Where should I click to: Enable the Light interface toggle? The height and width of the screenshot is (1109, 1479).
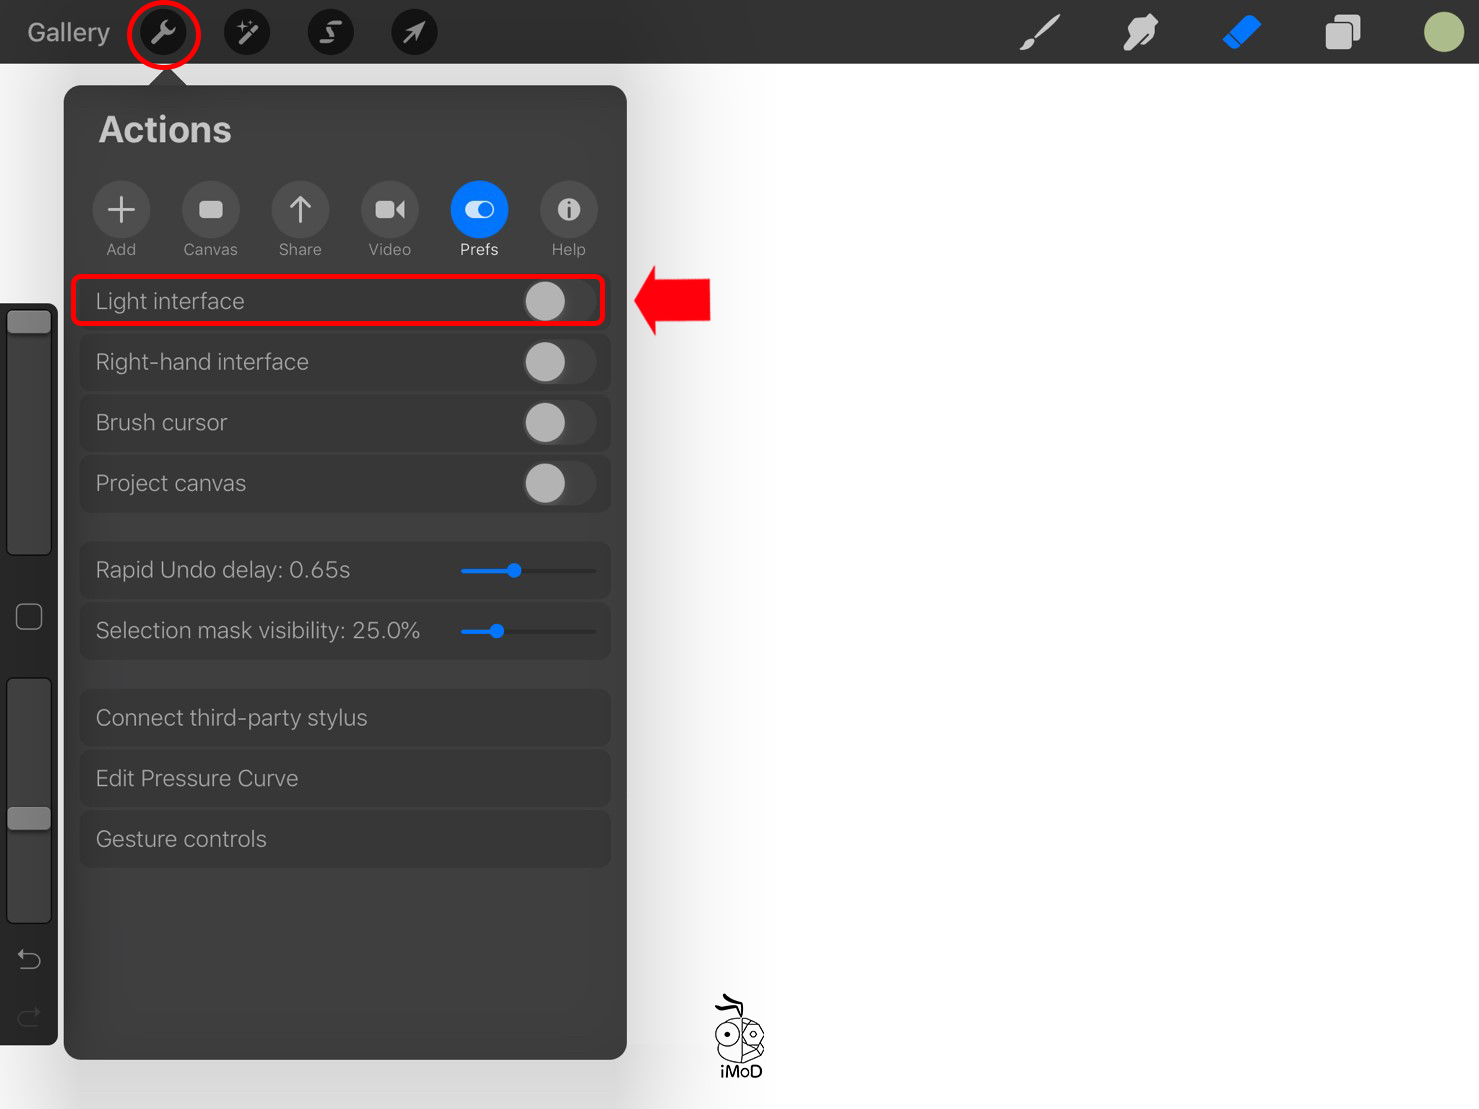[x=545, y=300]
